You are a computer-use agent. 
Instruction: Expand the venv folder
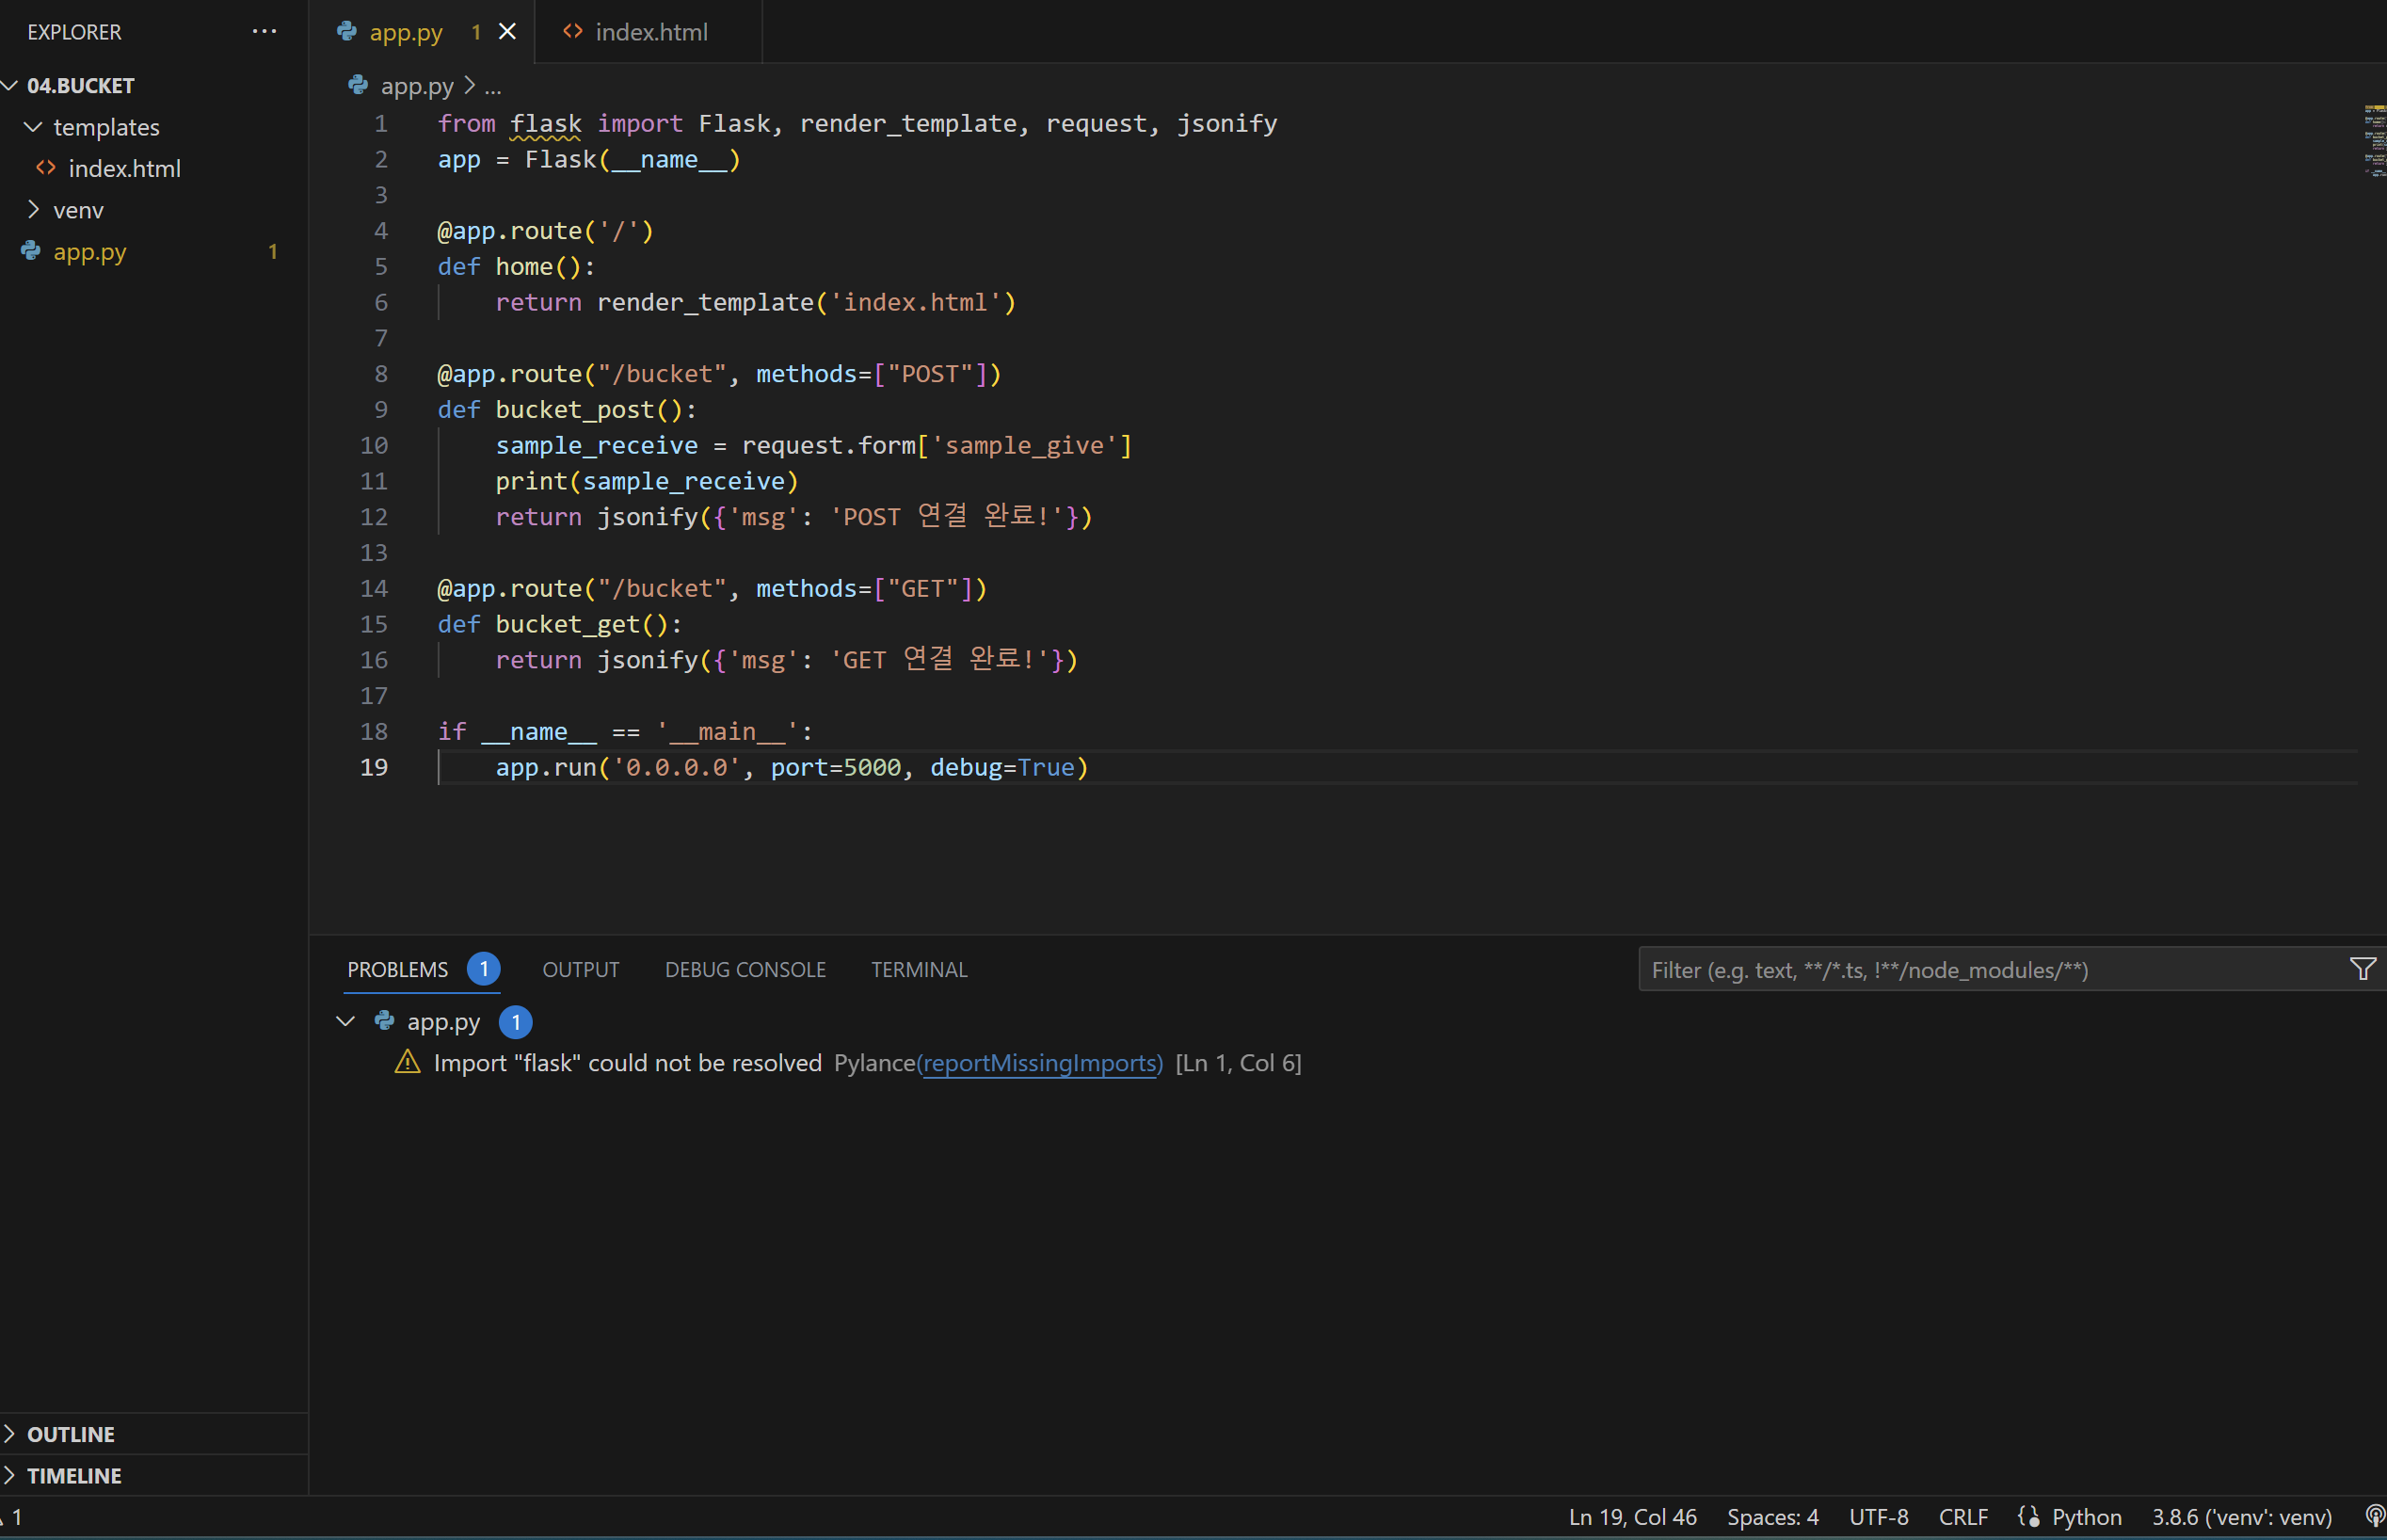[x=33, y=209]
